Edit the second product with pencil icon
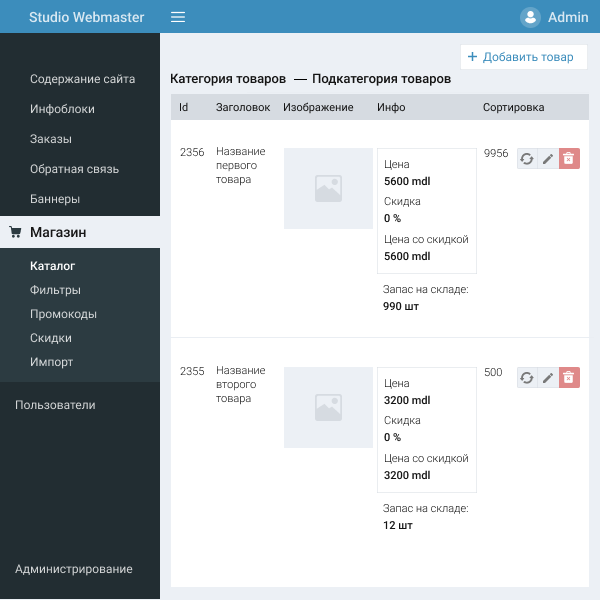The width and height of the screenshot is (600, 600). coord(548,377)
